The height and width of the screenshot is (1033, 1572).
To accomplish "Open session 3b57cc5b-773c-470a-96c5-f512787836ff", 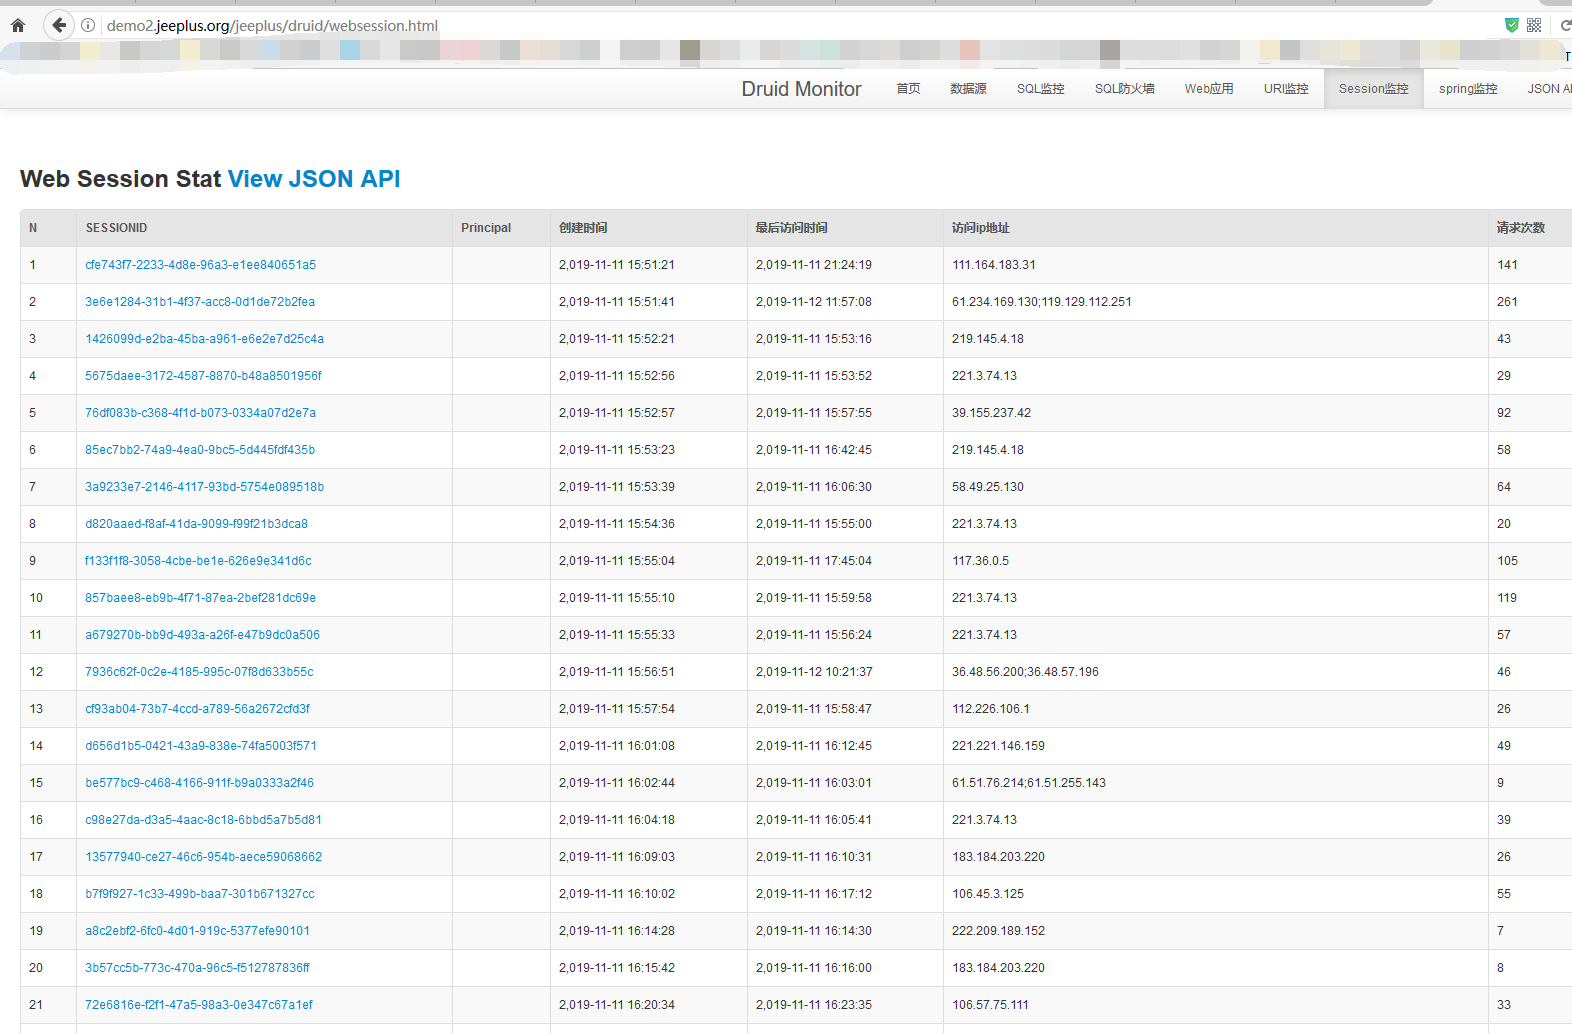I will pyautogui.click(x=197, y=968).
